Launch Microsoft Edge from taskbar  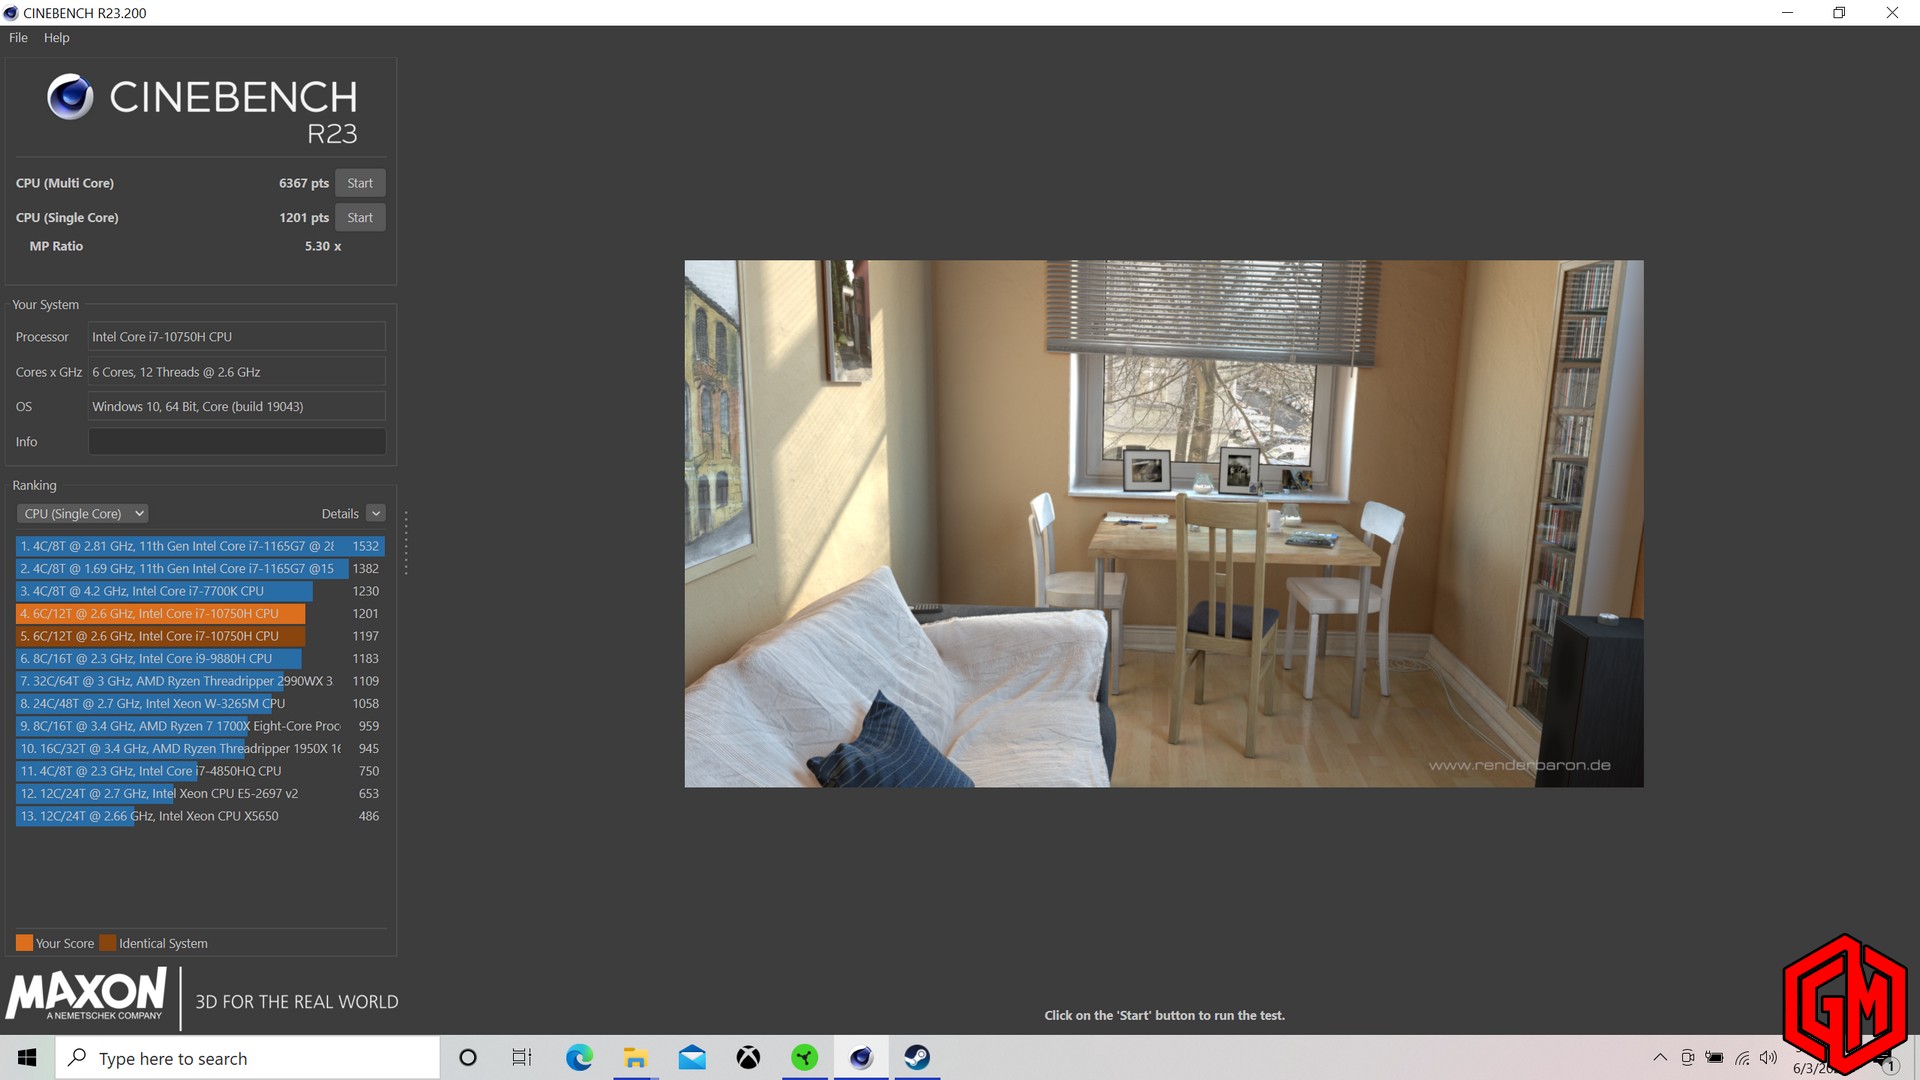click(x=579, y=1058)
